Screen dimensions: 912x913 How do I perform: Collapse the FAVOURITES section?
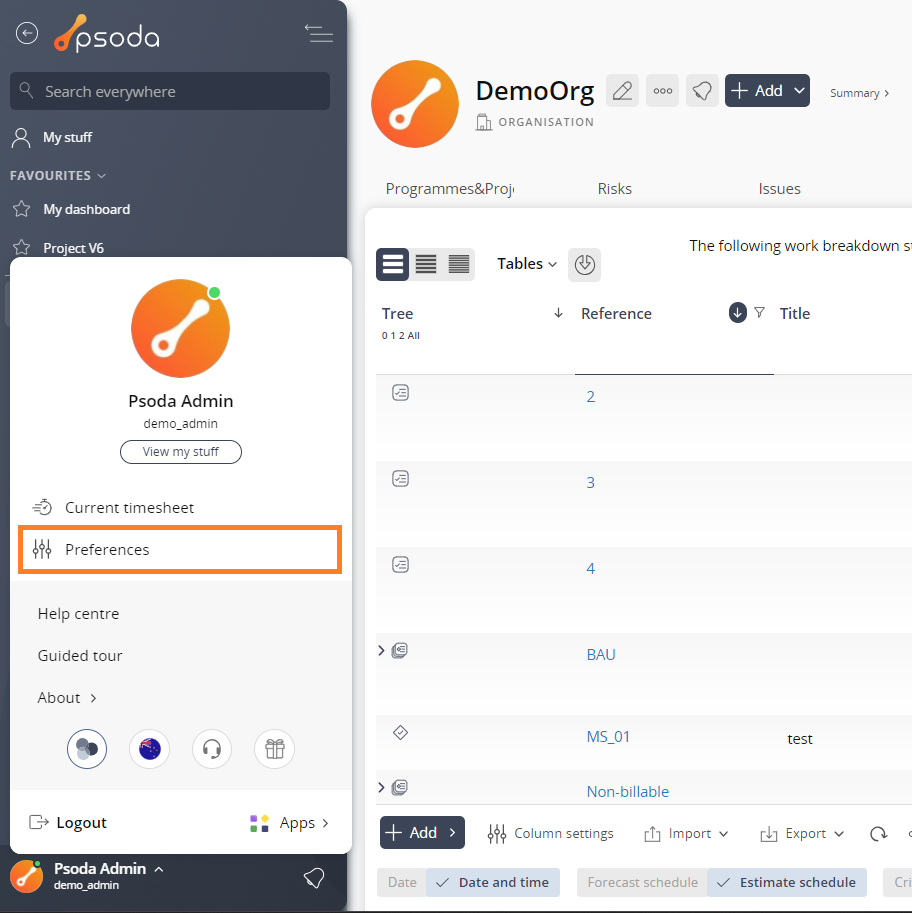pos(58,175)
